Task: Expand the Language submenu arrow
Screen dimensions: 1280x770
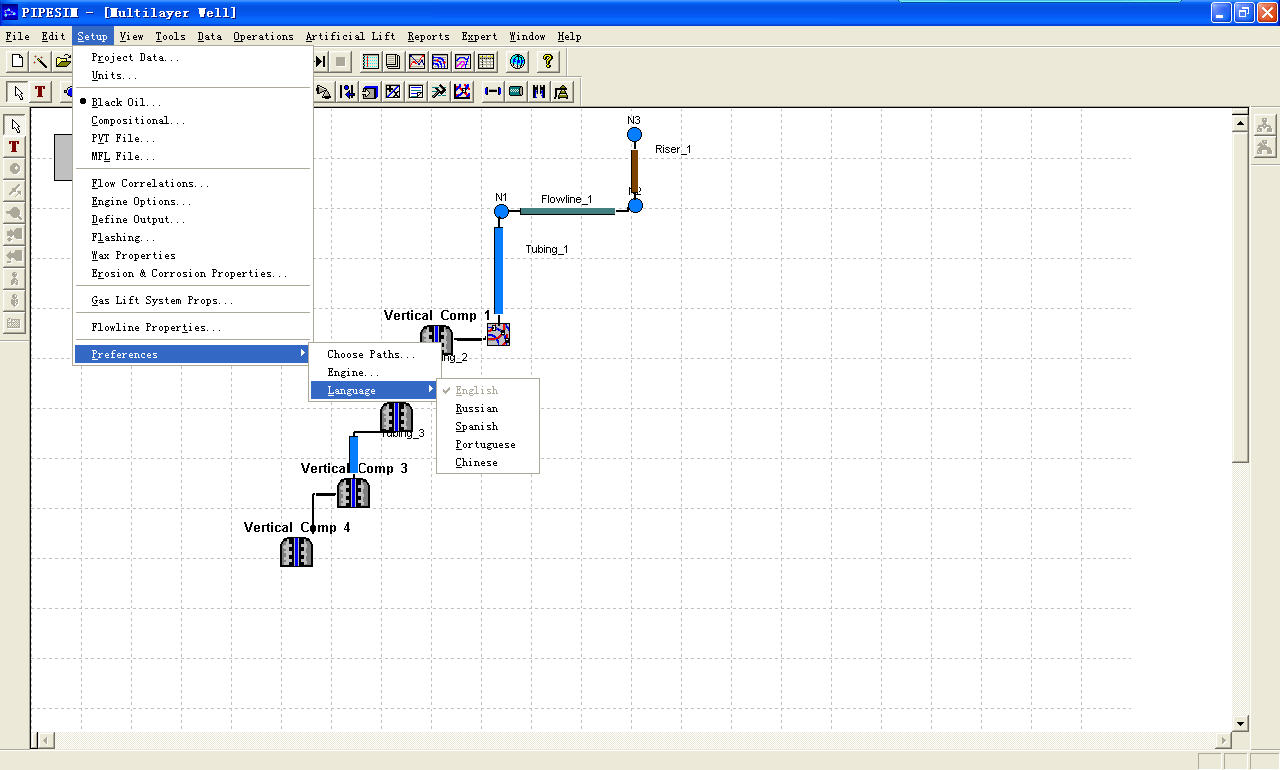Action: coord(431,390)
